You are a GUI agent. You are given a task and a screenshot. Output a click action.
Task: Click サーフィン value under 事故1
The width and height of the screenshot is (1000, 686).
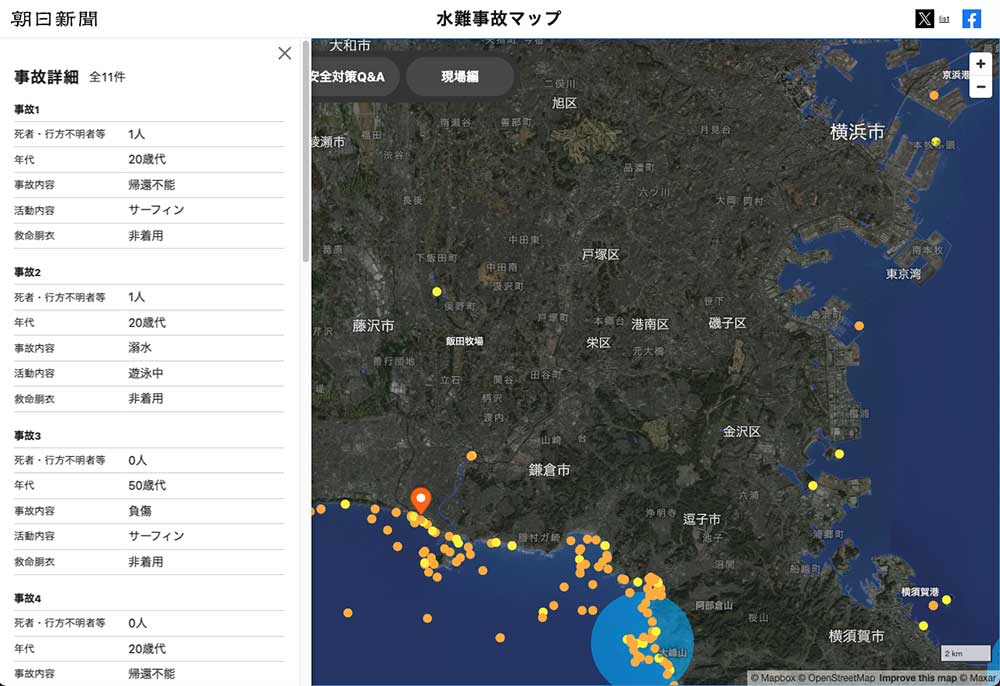156,210
